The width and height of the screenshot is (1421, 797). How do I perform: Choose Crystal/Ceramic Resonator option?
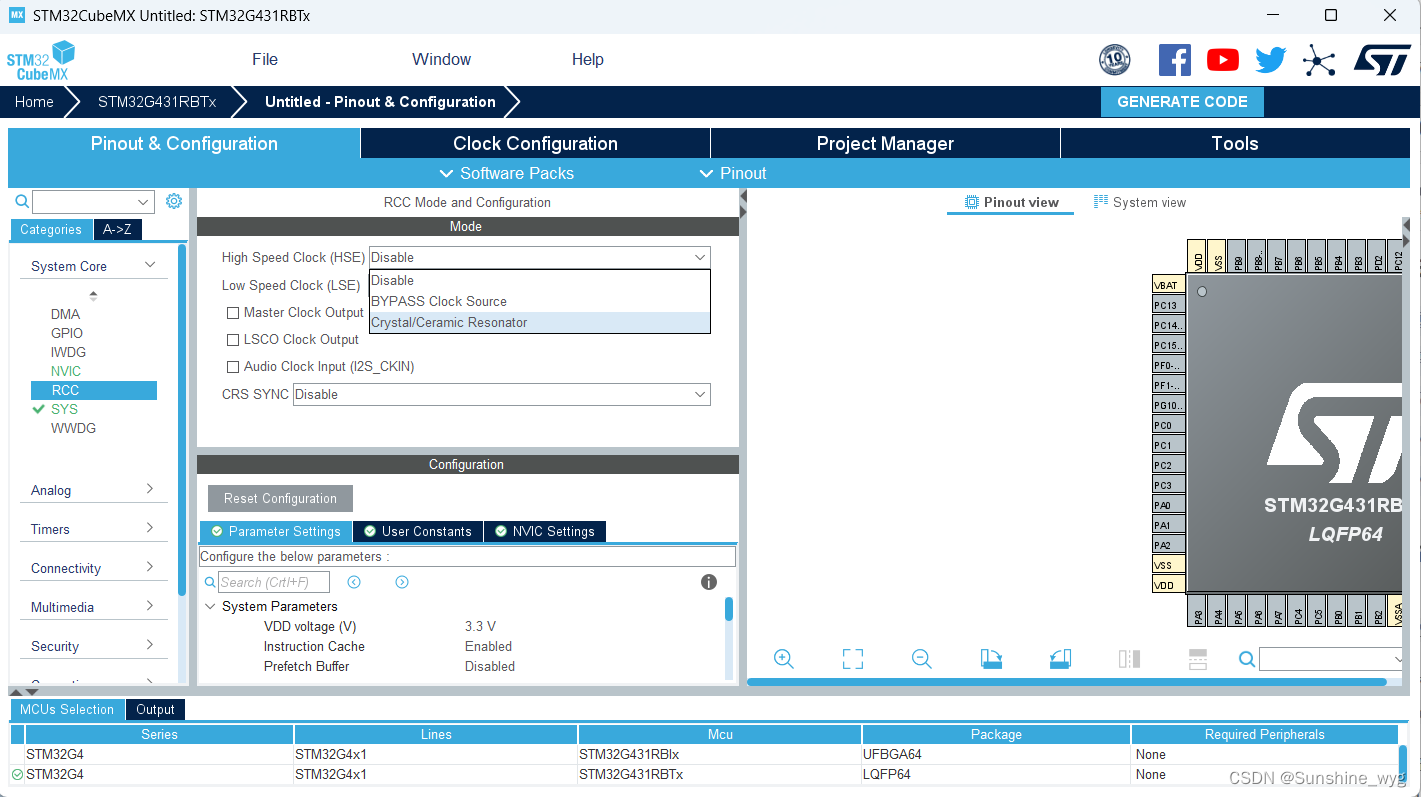(540, 322)
